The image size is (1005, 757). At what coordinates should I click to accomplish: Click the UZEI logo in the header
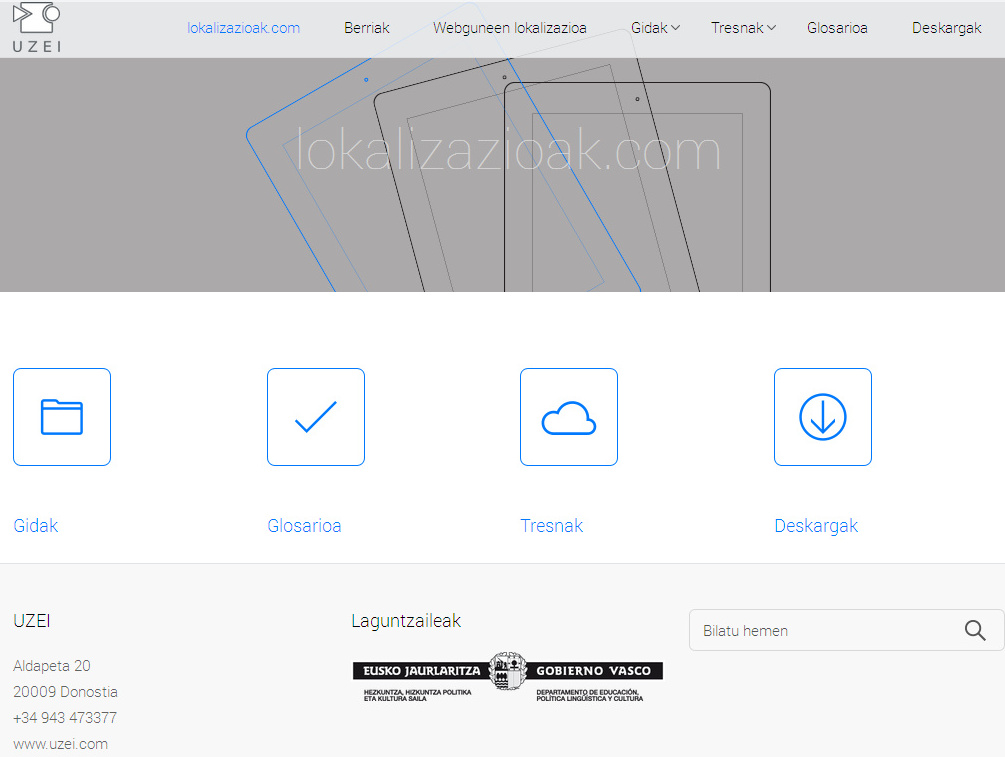point(35,28)
